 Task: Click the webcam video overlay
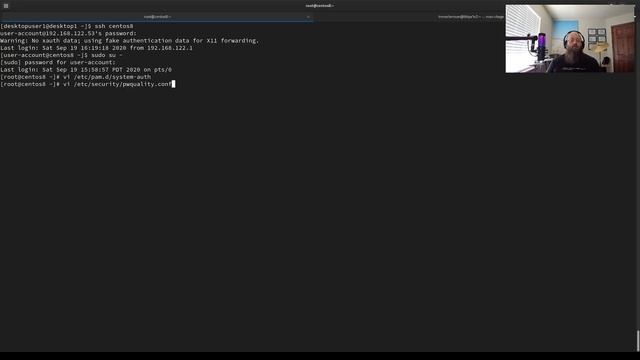coord(570,39)
